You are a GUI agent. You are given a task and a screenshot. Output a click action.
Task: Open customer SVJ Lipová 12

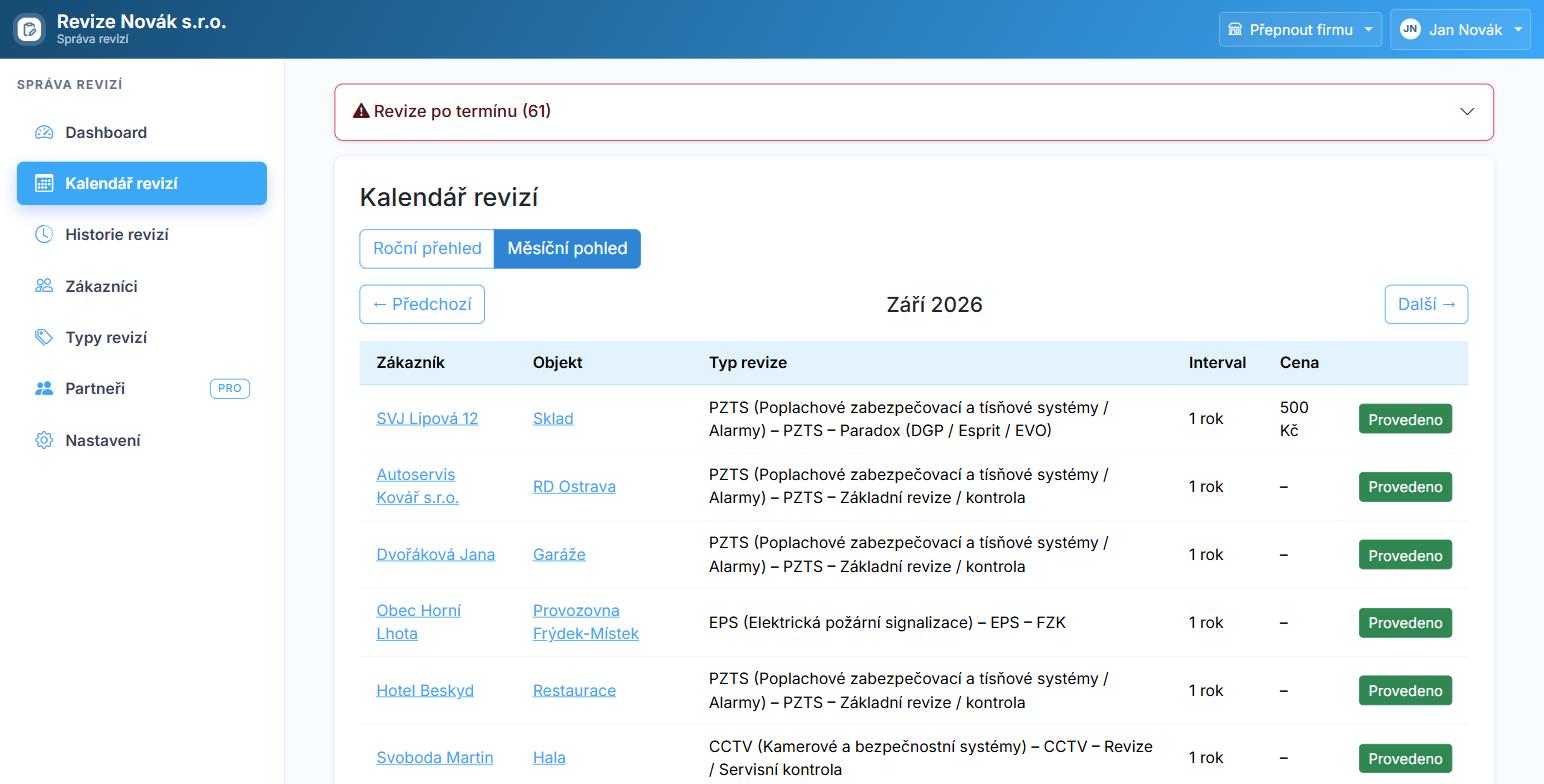(427, 418)
